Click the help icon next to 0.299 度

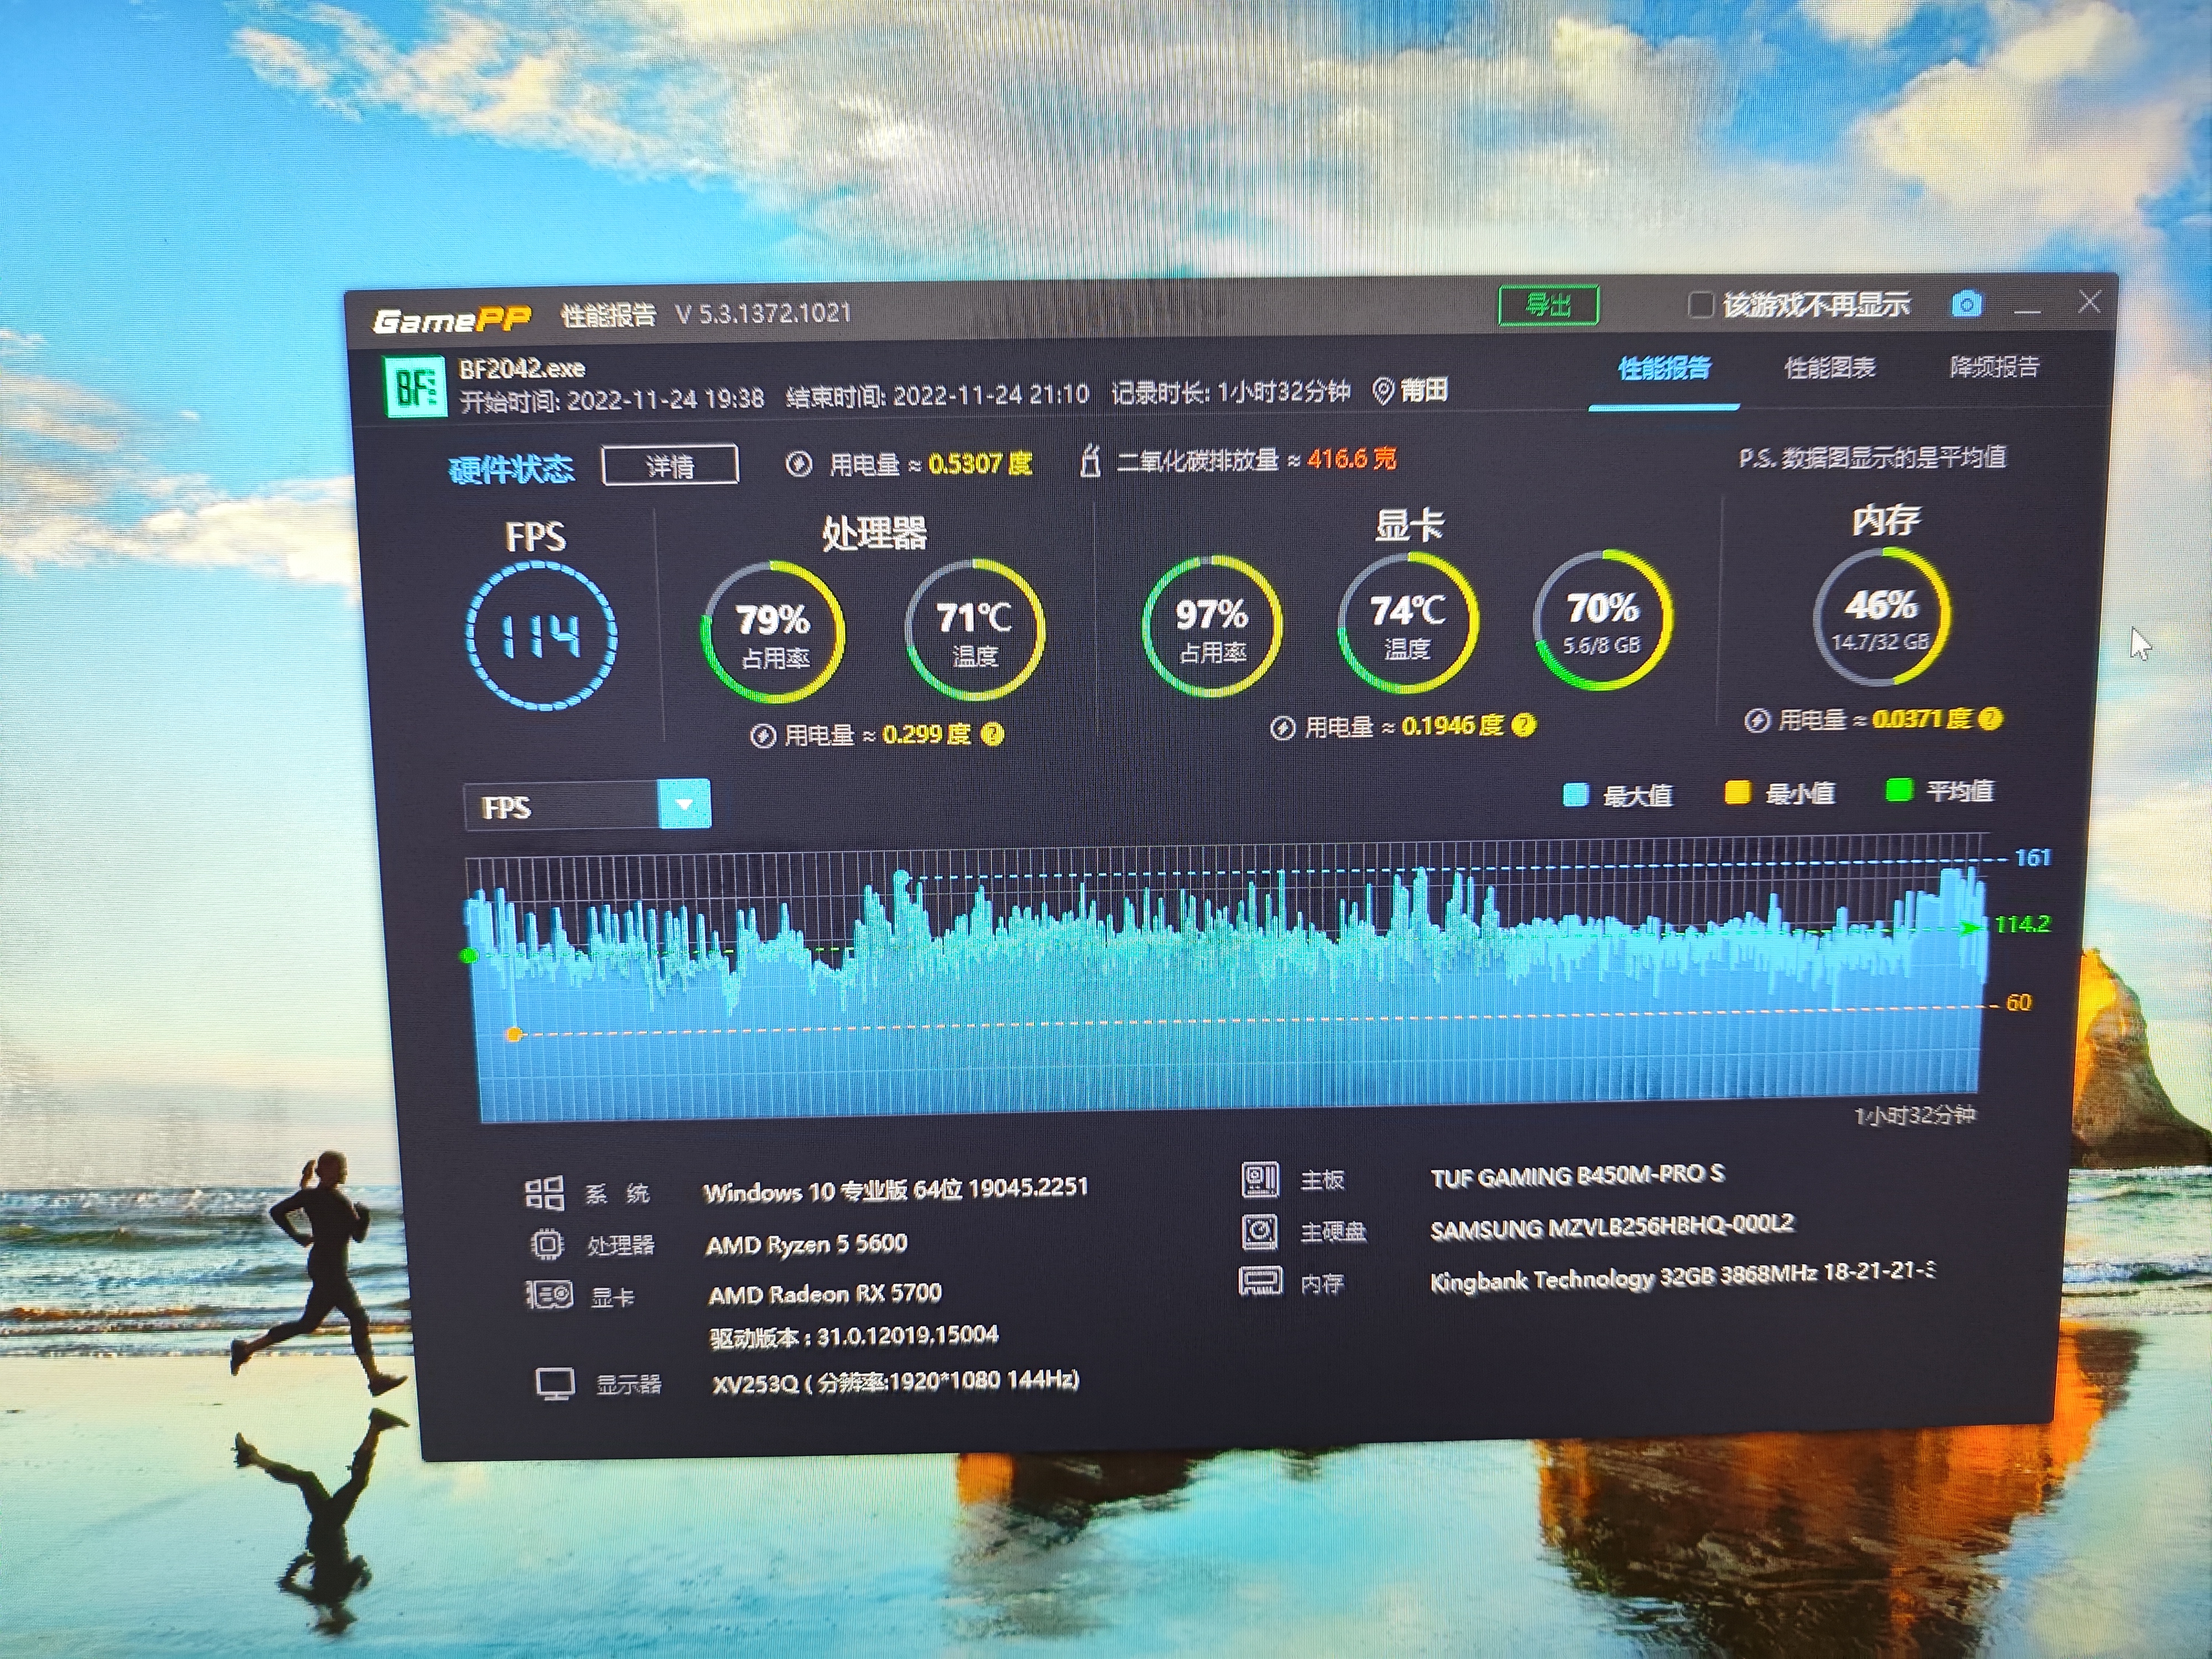coord(992,734)
